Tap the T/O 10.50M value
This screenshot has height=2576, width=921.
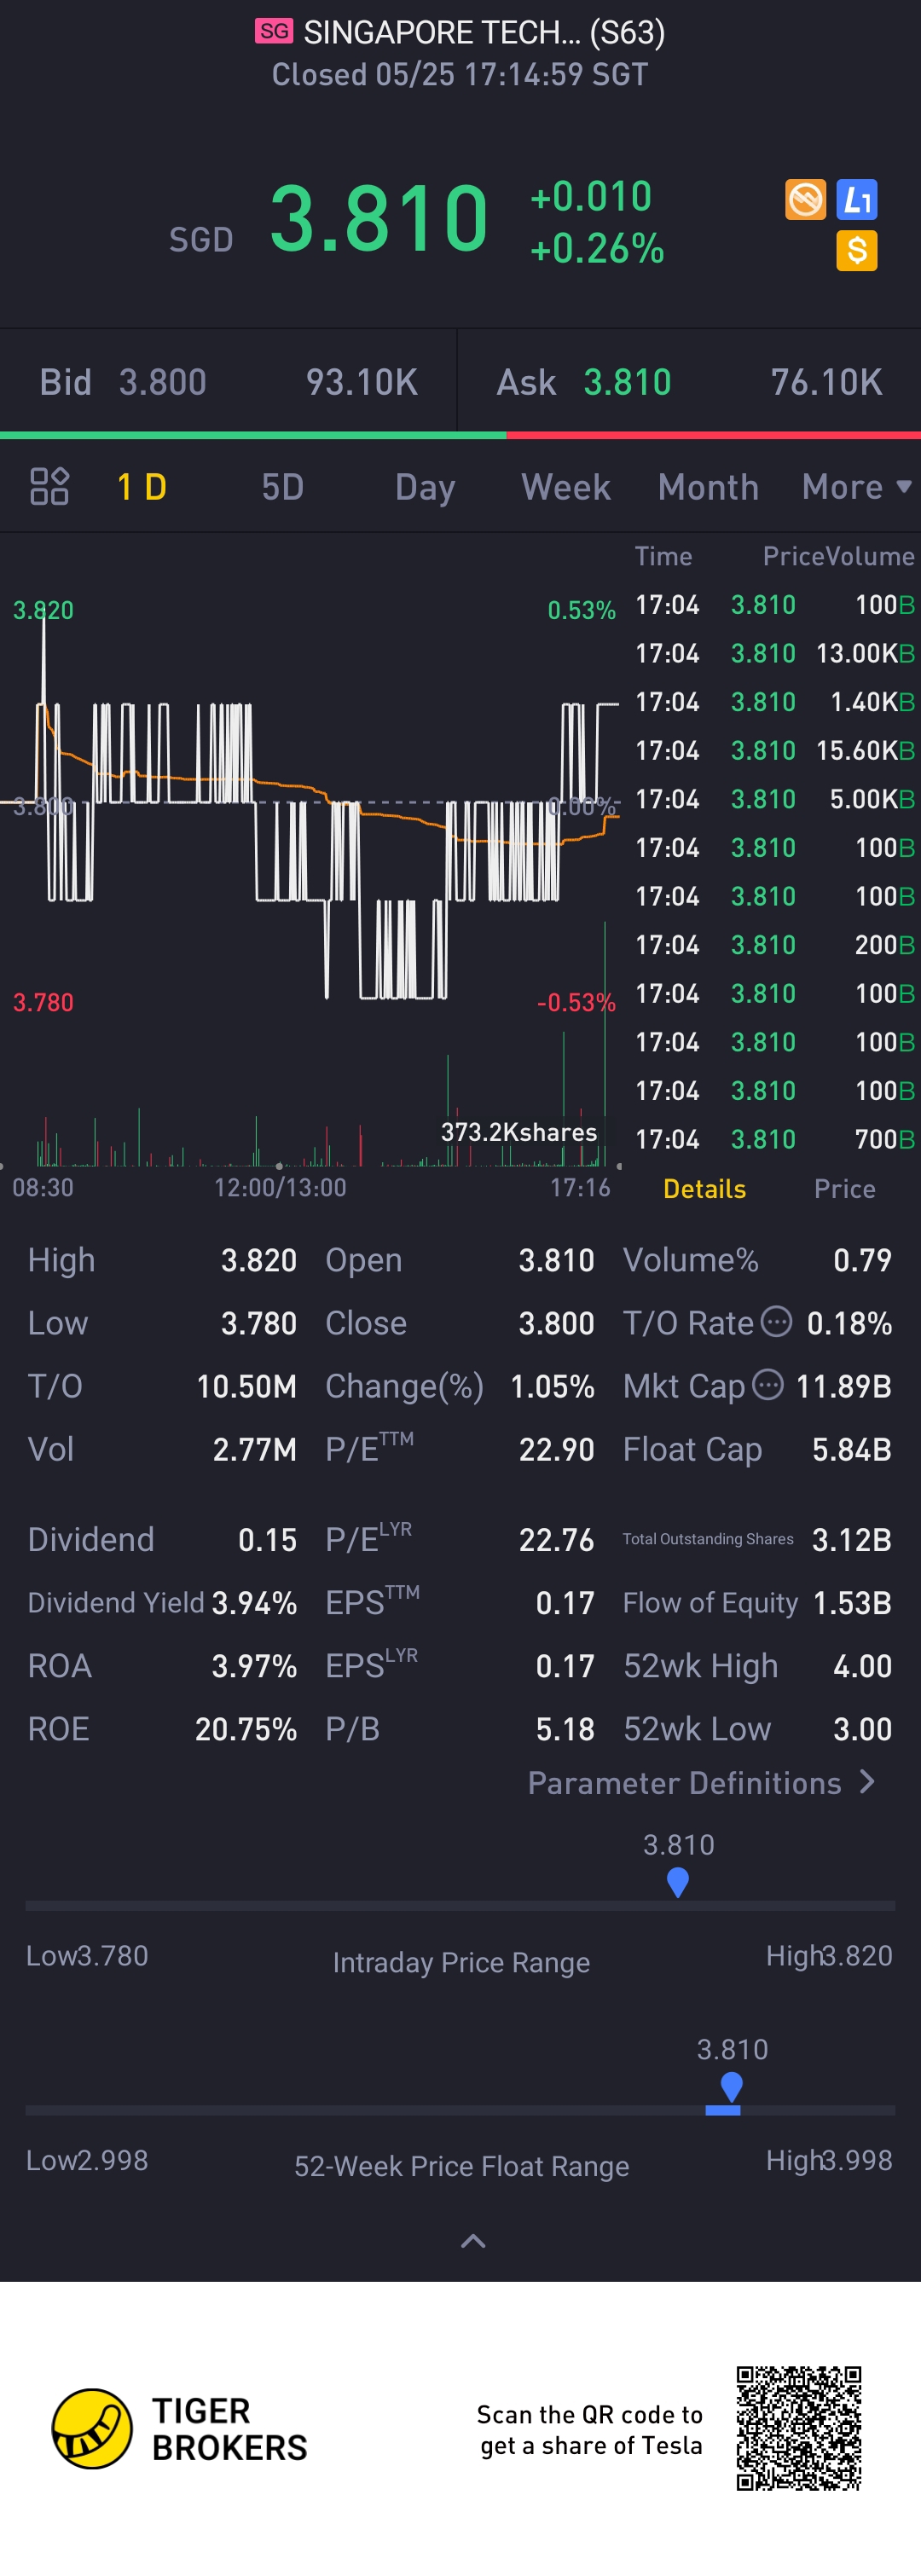(246, 1386)
